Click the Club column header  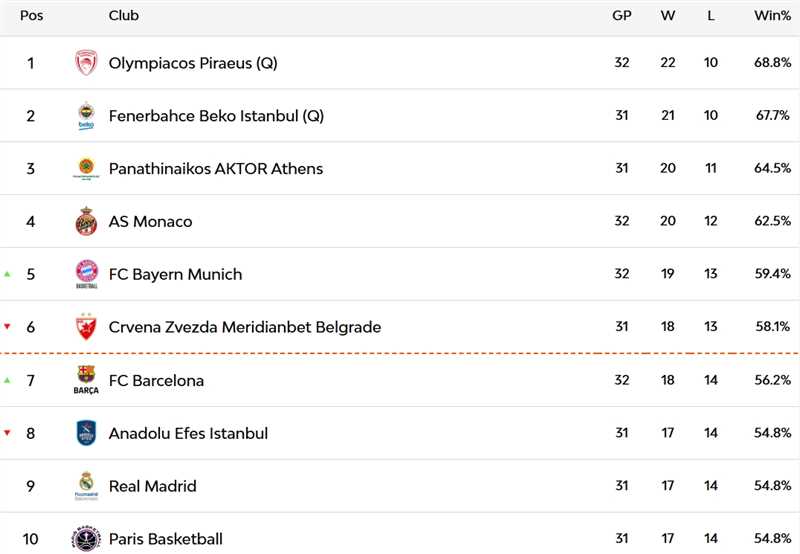coord(124,16)
